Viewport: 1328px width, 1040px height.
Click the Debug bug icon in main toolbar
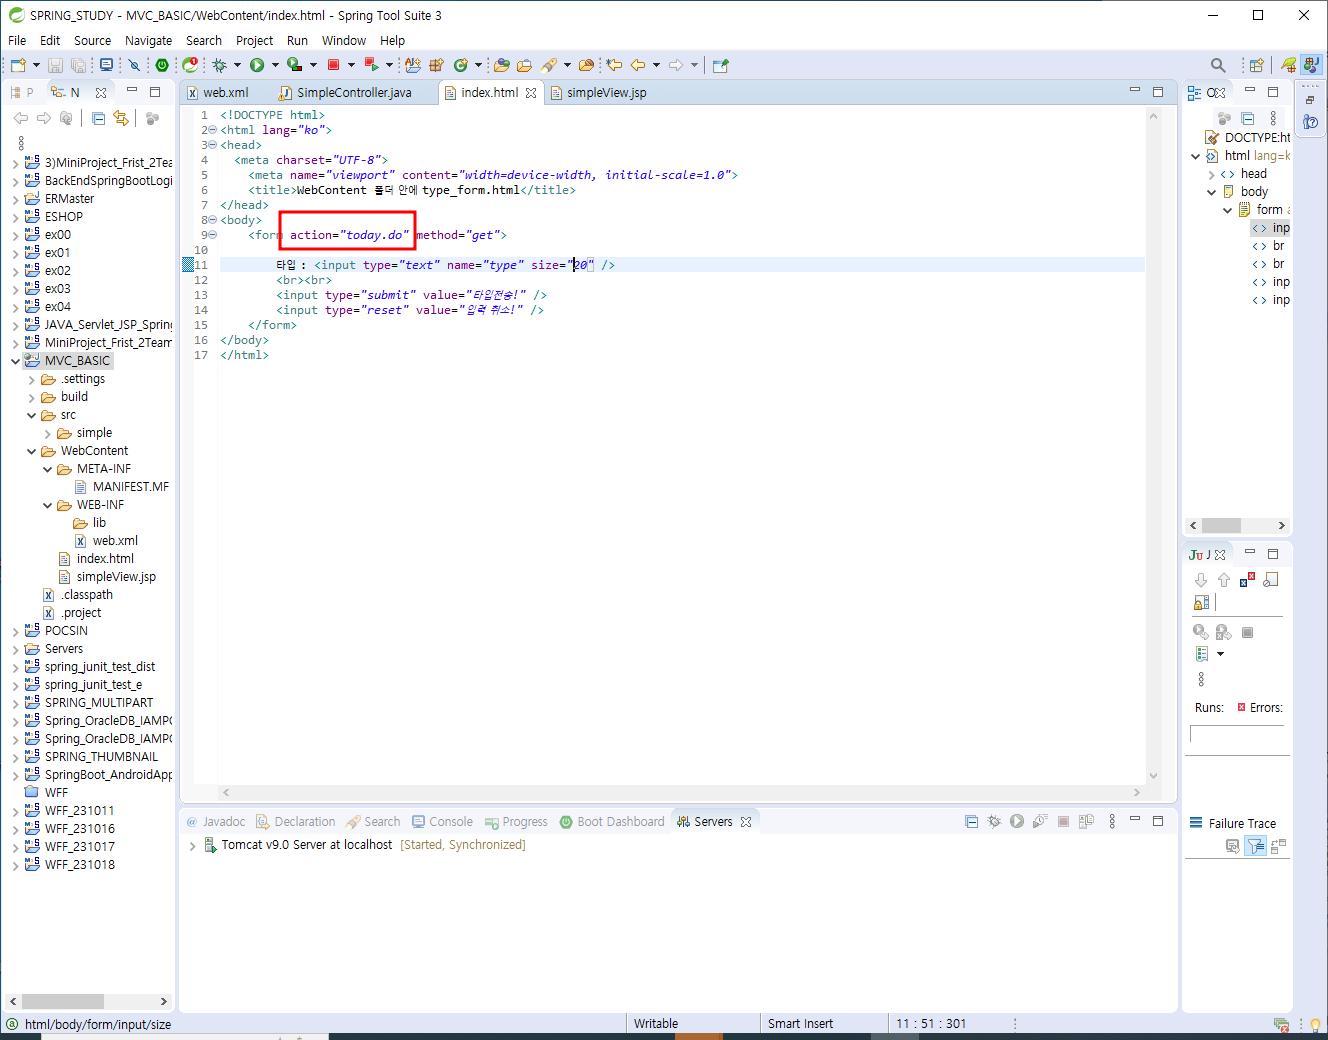(219, 65)
